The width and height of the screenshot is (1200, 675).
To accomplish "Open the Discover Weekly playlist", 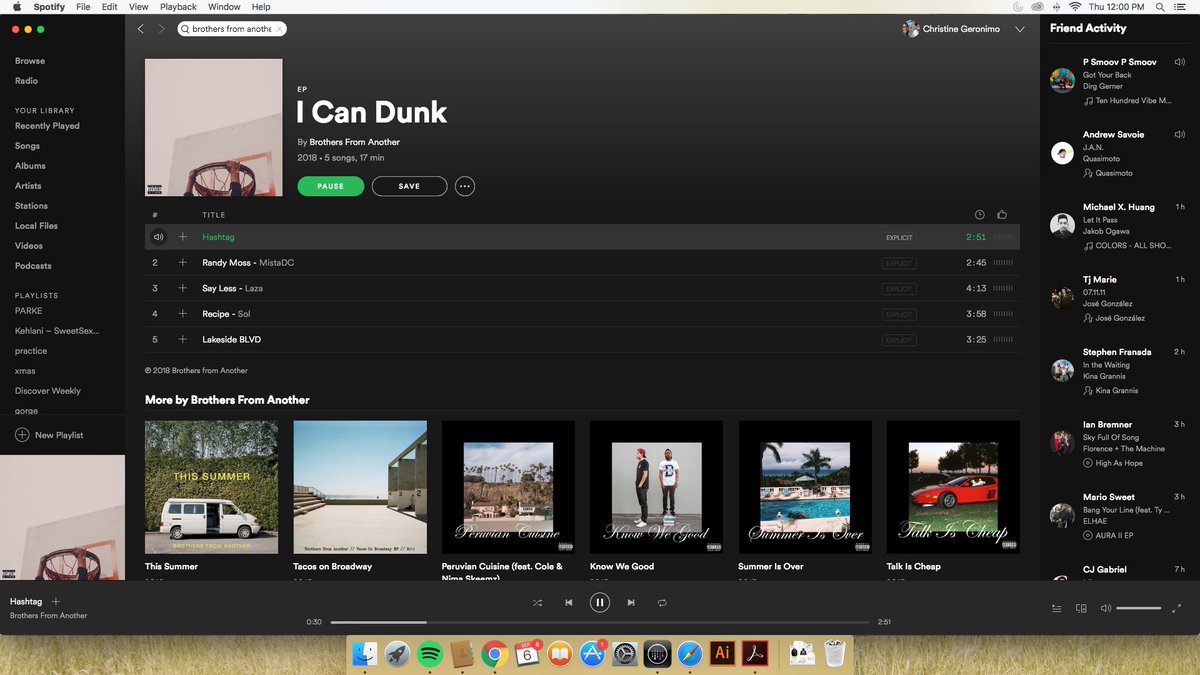I will (48, 391).
